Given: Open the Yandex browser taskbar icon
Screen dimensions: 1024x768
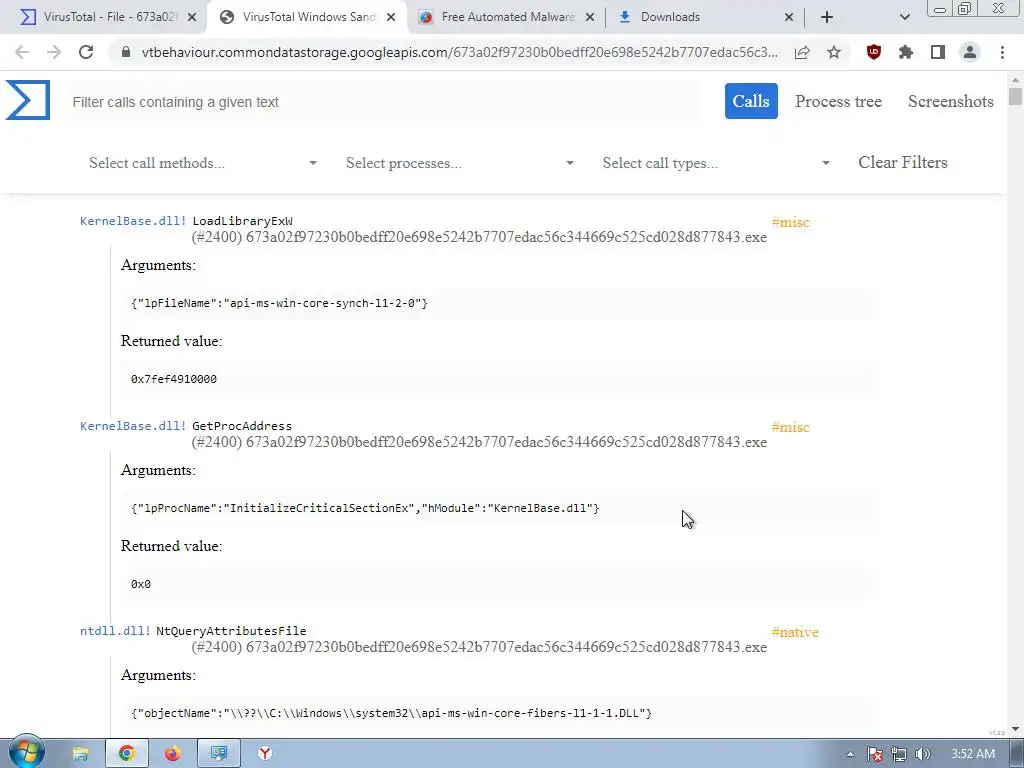Looking at the screenshot, I should click(x=264, y=754).
